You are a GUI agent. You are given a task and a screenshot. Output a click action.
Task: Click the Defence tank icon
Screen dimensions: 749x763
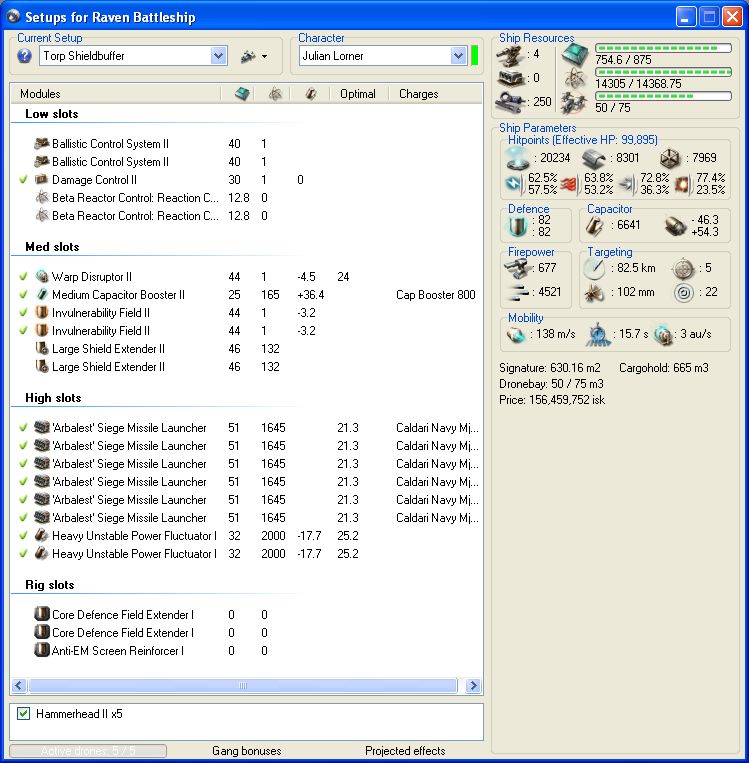[517, 226]
